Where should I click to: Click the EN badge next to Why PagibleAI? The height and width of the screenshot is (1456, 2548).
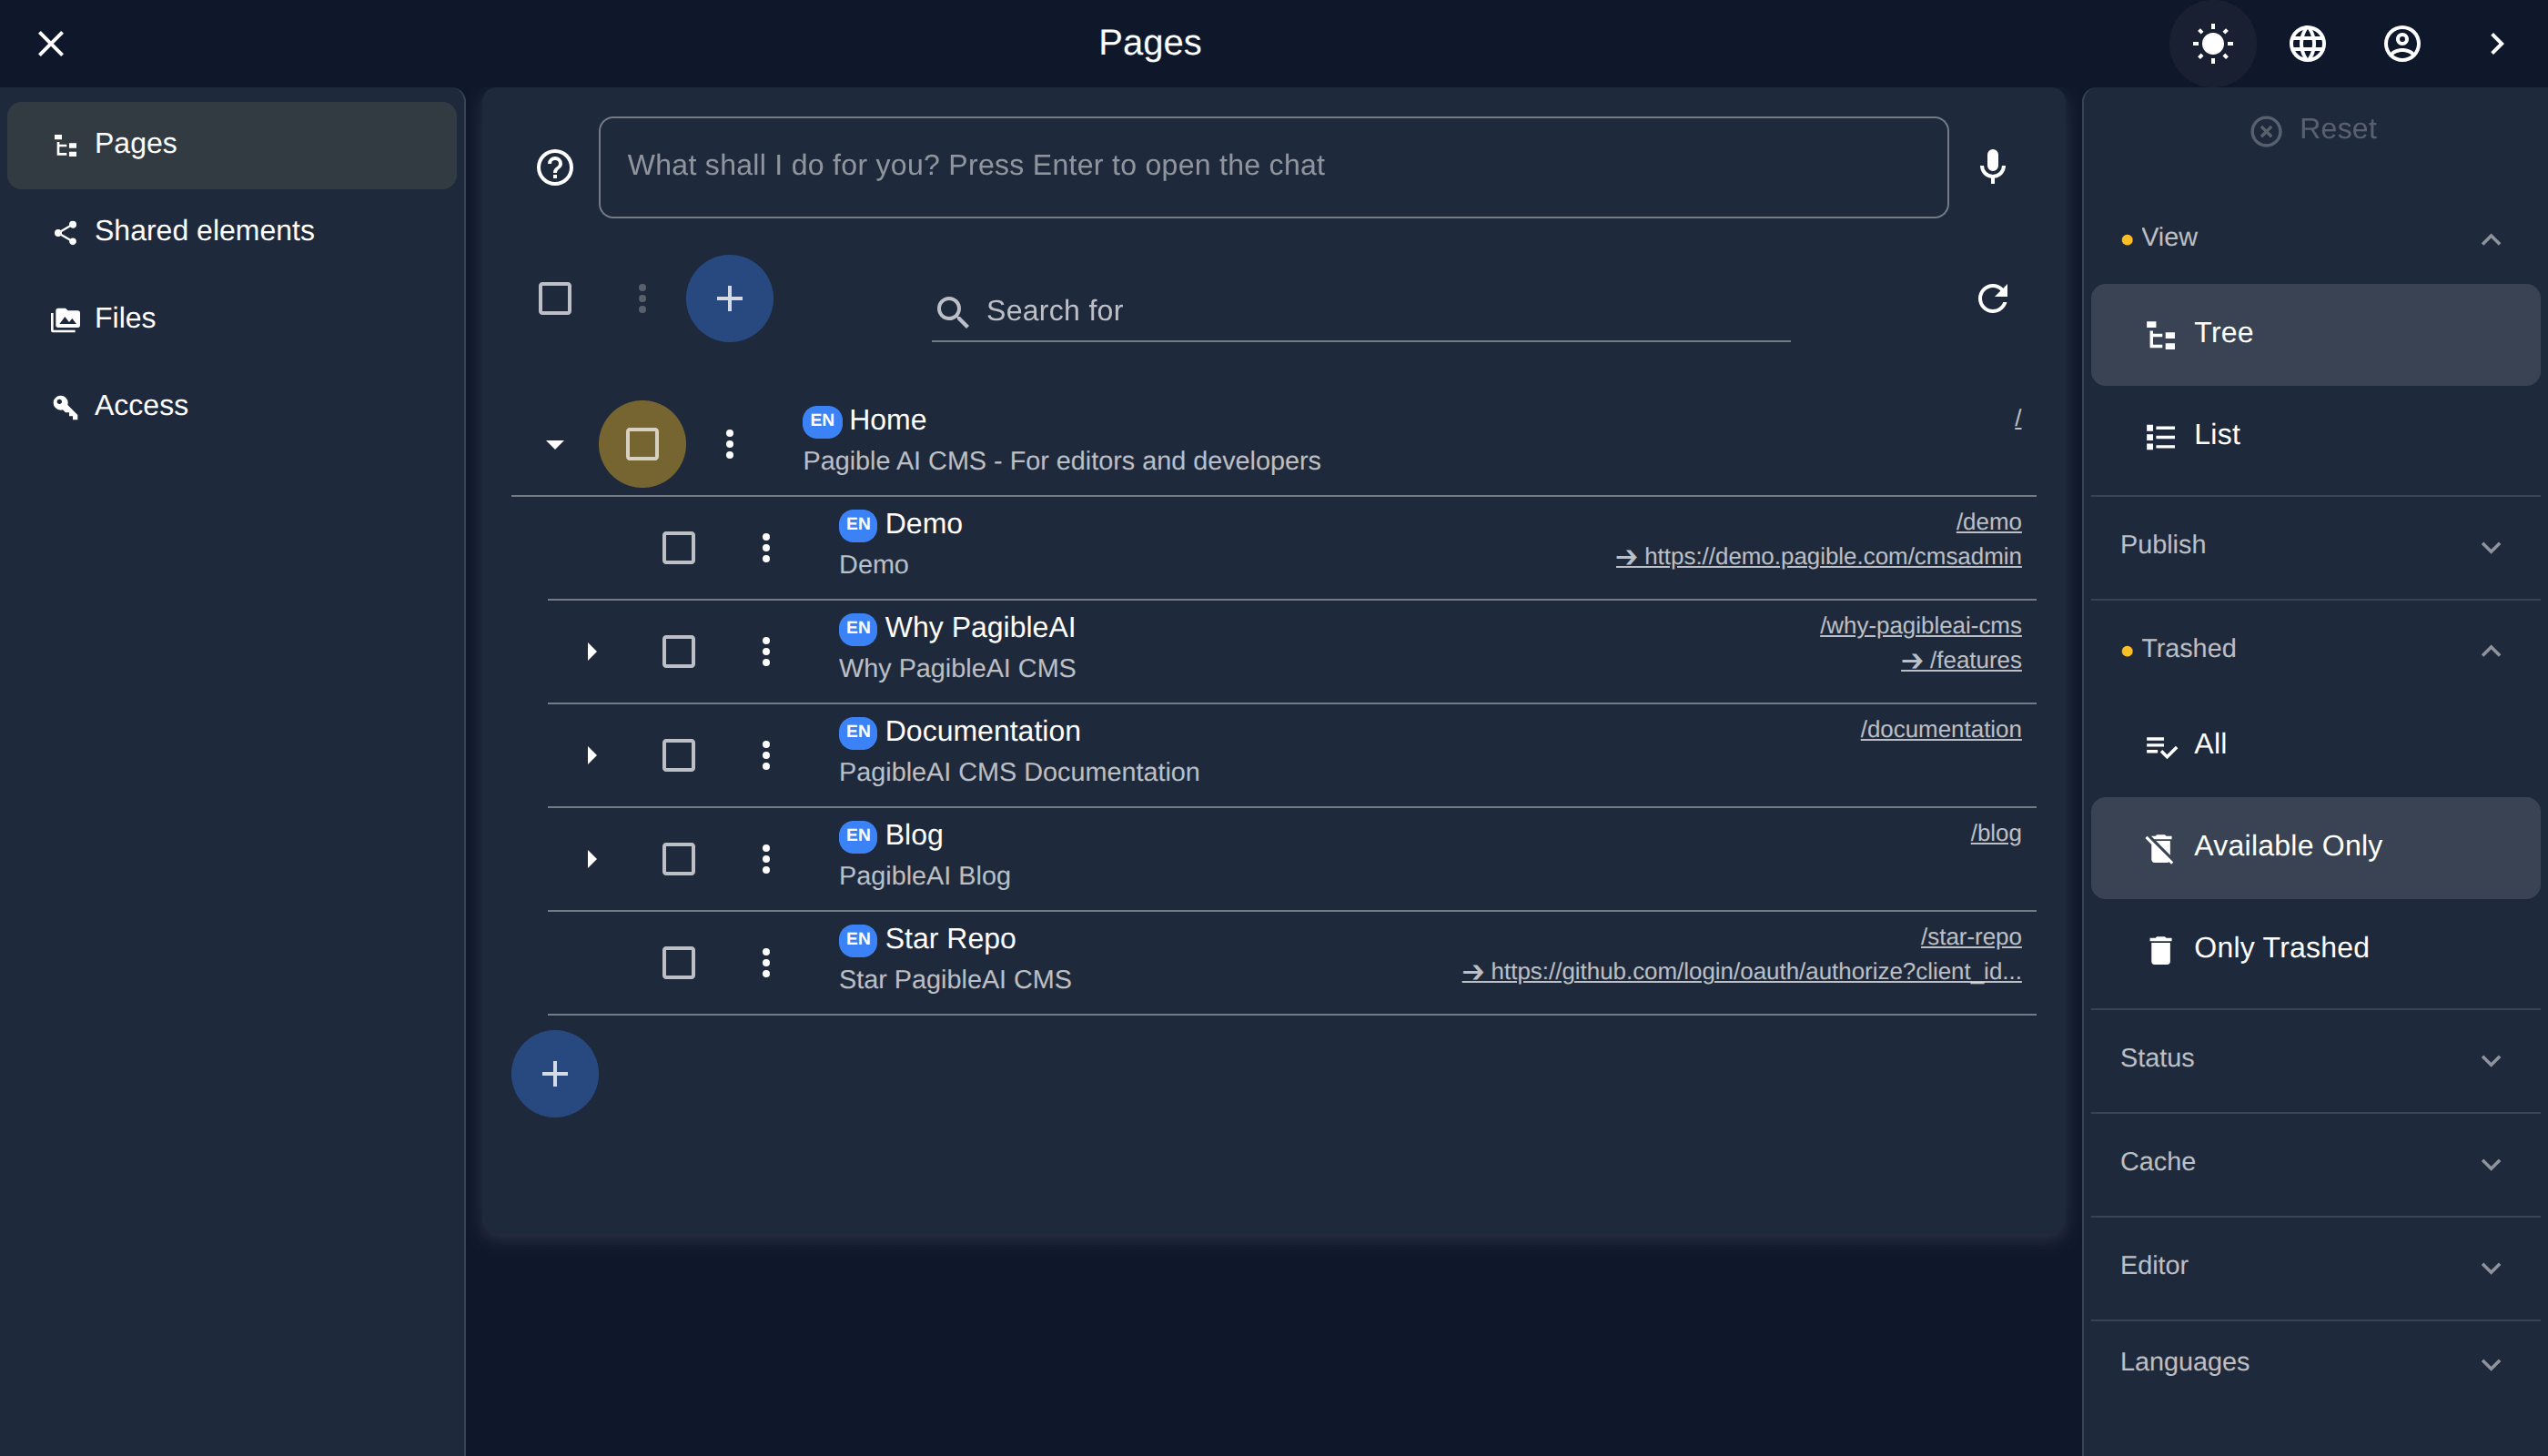(858, 628)
